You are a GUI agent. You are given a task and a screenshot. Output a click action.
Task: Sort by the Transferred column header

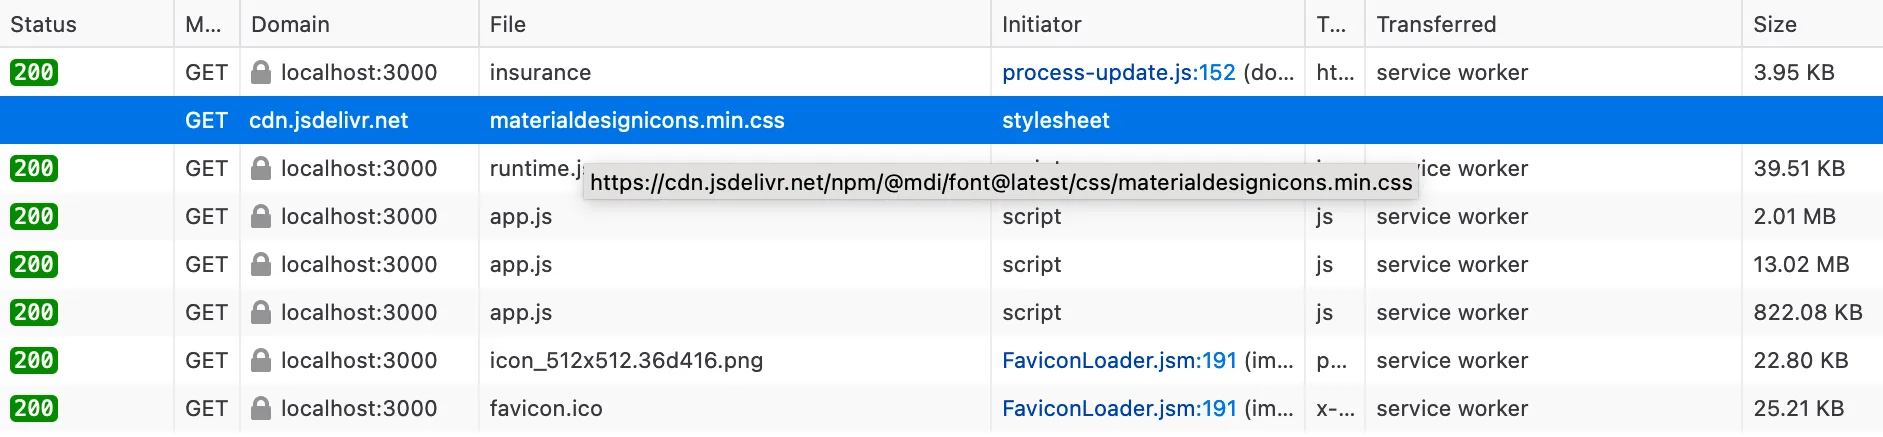(1436, 24)
